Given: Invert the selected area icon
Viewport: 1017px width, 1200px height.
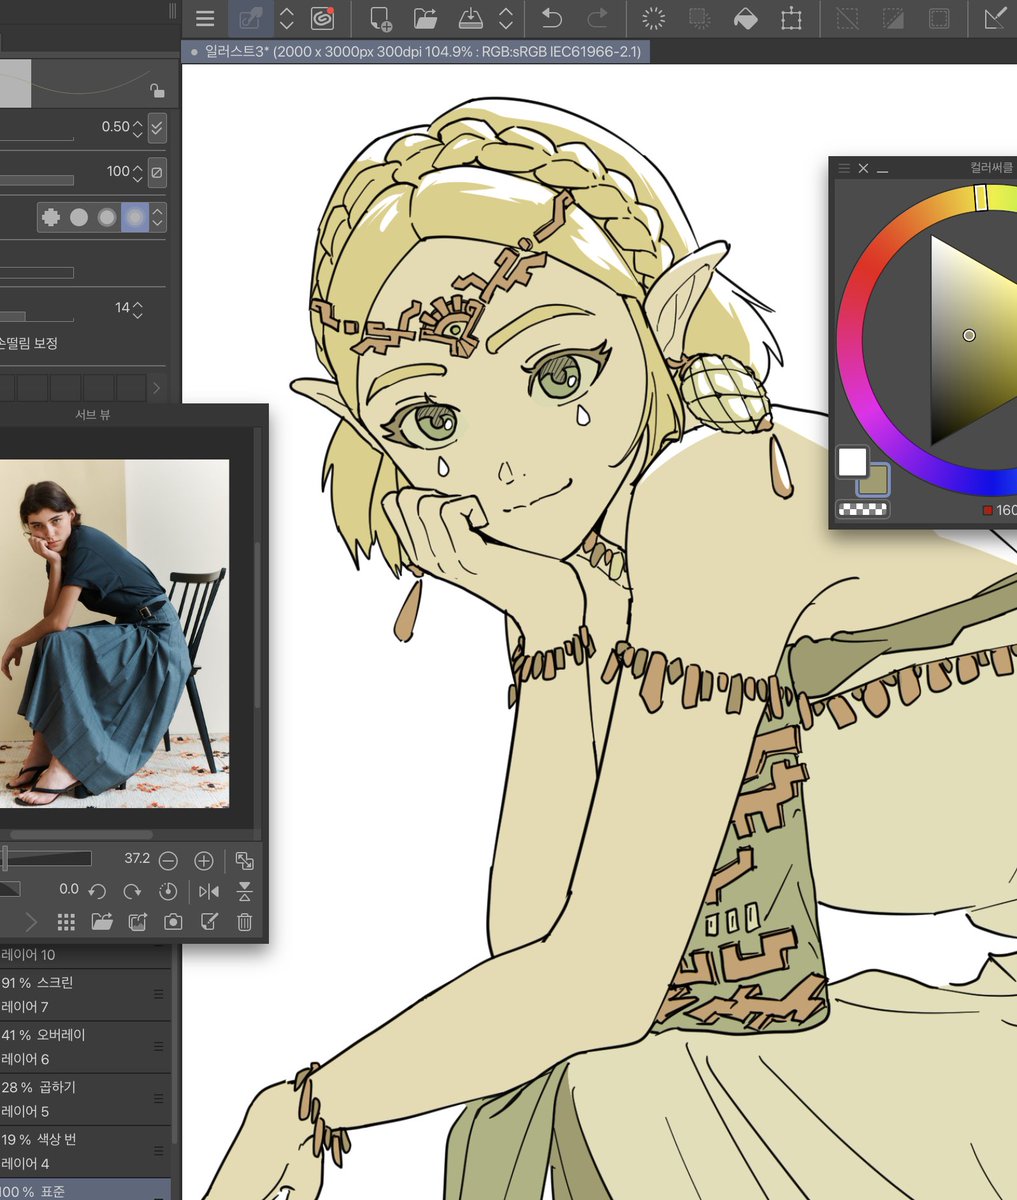Looking at the screenshot, I should (893, 18).
